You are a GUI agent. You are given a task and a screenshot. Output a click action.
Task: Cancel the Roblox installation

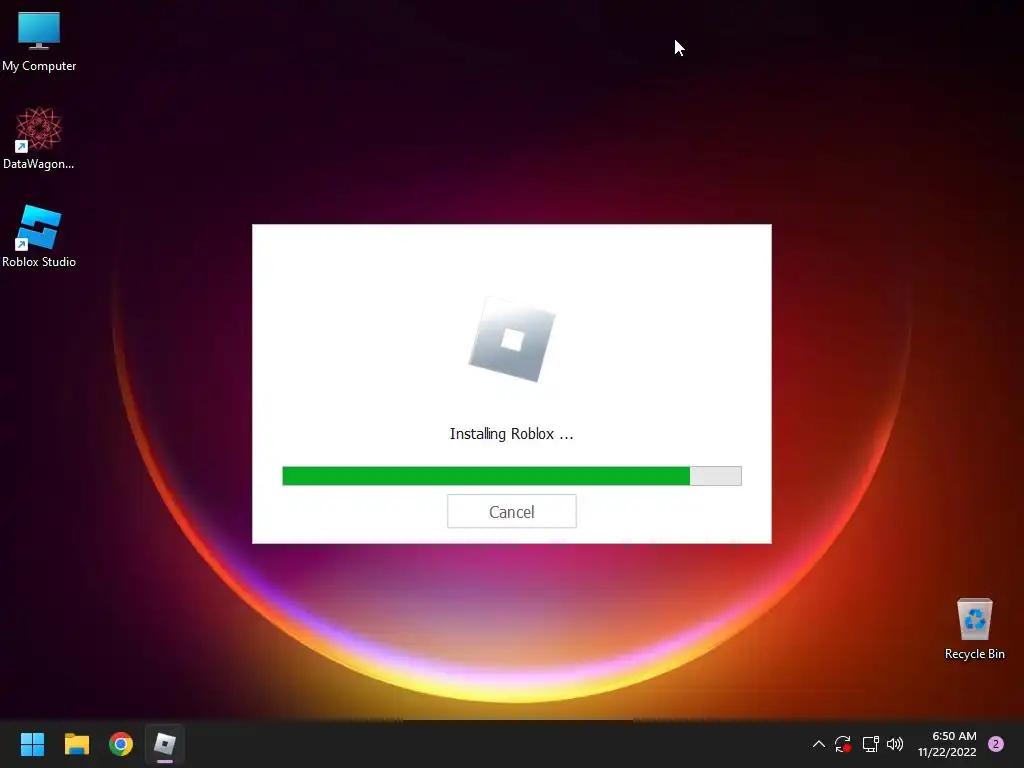tap(511, 511)
